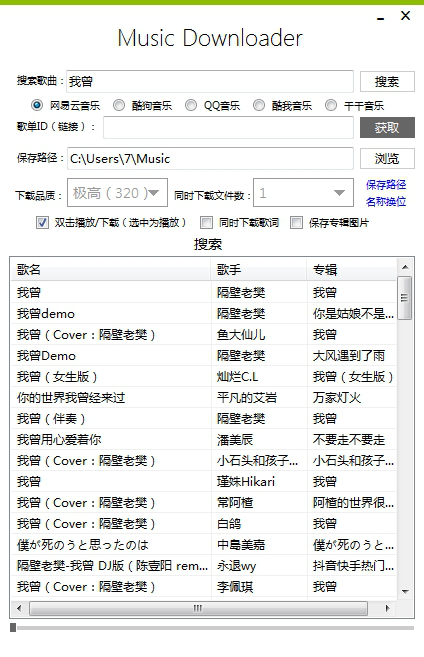Click the 名称换位 link

[386, 202]
